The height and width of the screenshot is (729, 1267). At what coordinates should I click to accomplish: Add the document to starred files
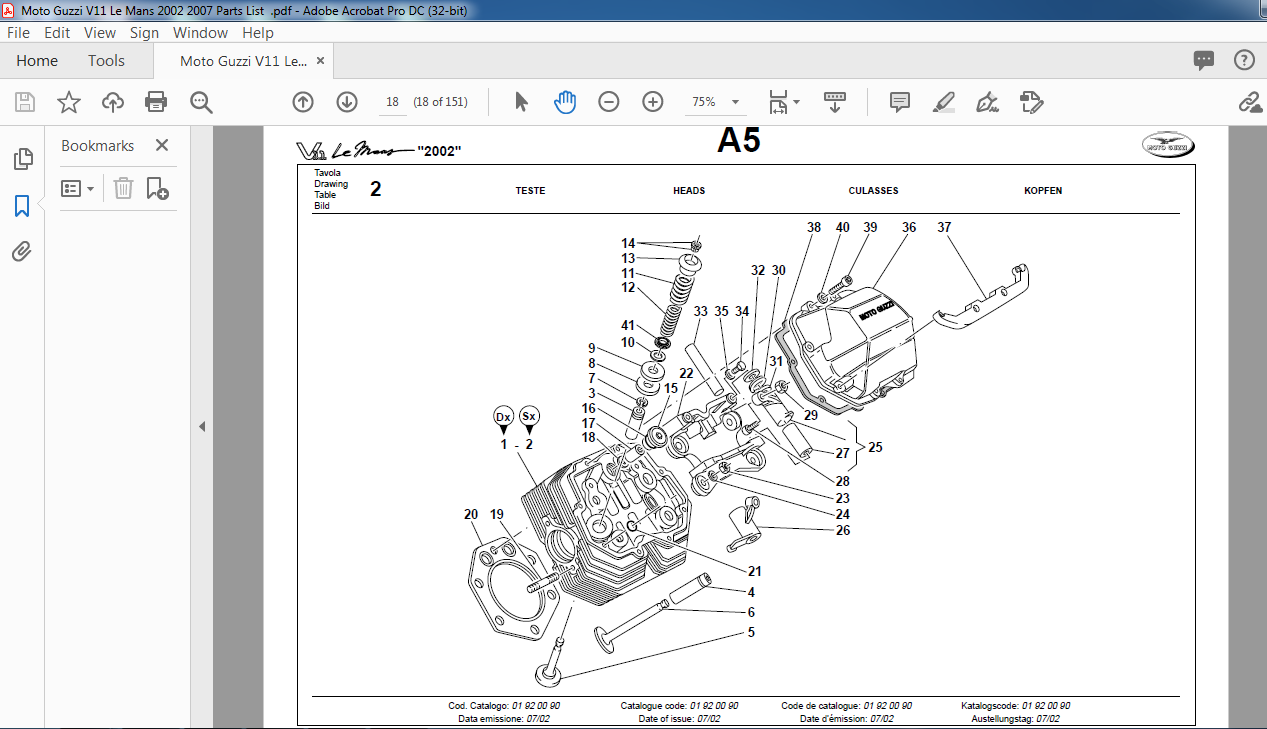[x=68, y=101]
